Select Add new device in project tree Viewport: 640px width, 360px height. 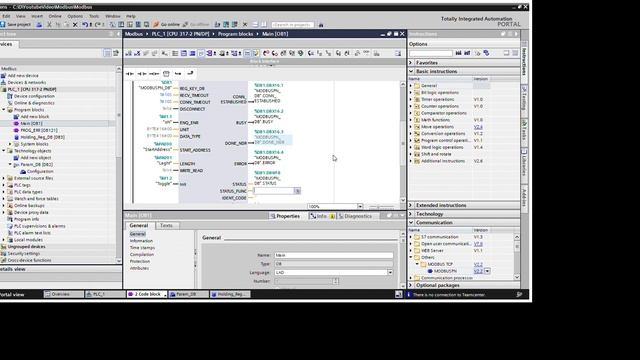coord(23,76)
